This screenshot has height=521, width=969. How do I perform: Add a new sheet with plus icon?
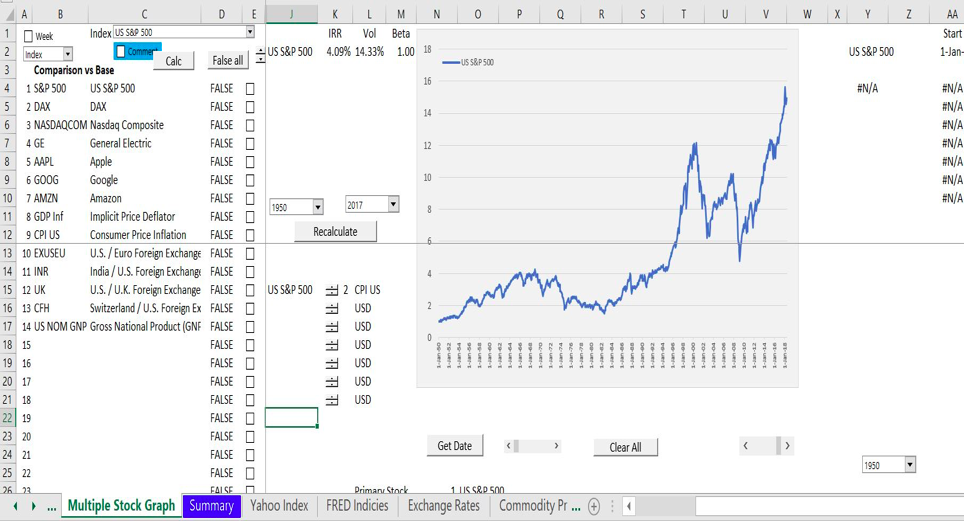point(593,507)
